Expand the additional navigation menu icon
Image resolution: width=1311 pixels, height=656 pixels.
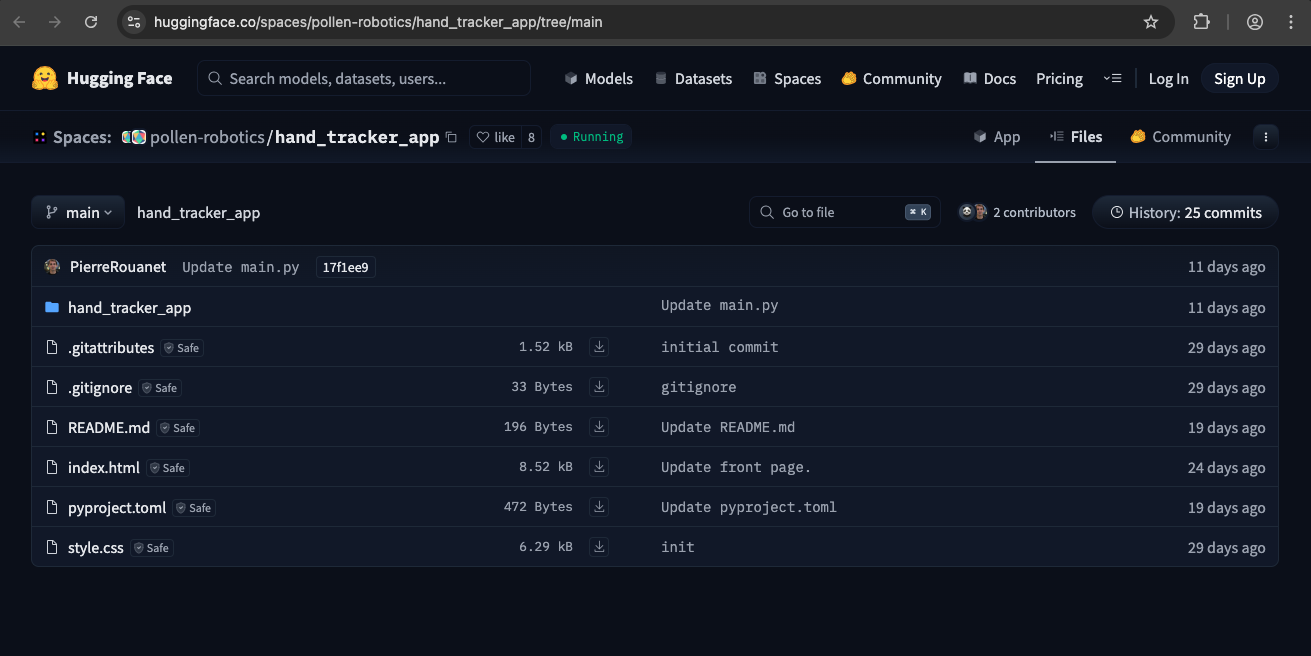click(x=1113, y=78)
